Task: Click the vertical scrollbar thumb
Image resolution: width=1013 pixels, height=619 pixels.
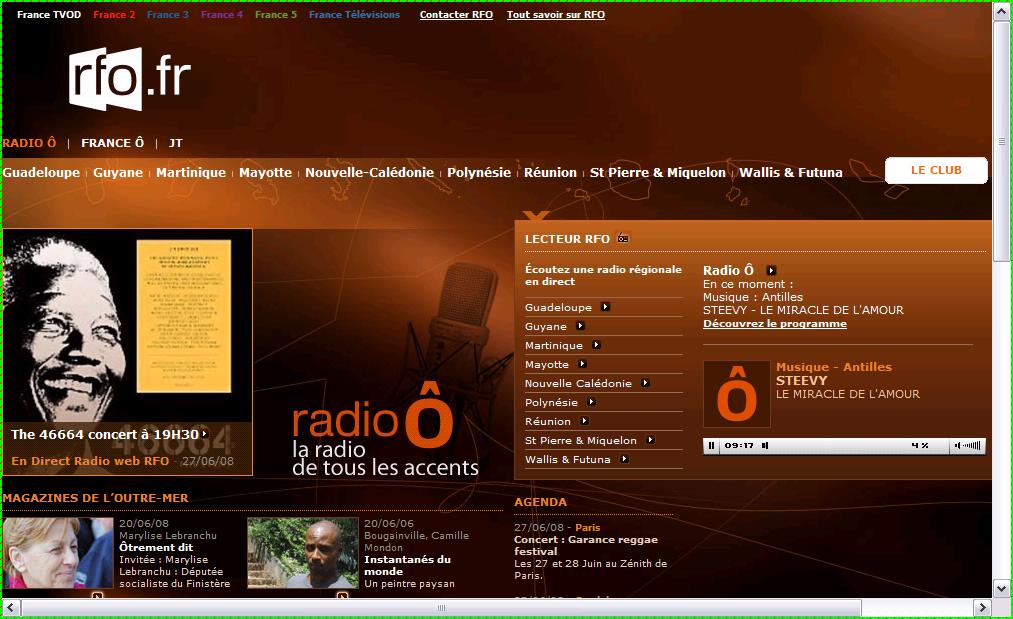Action: [x=1001, y=141]
